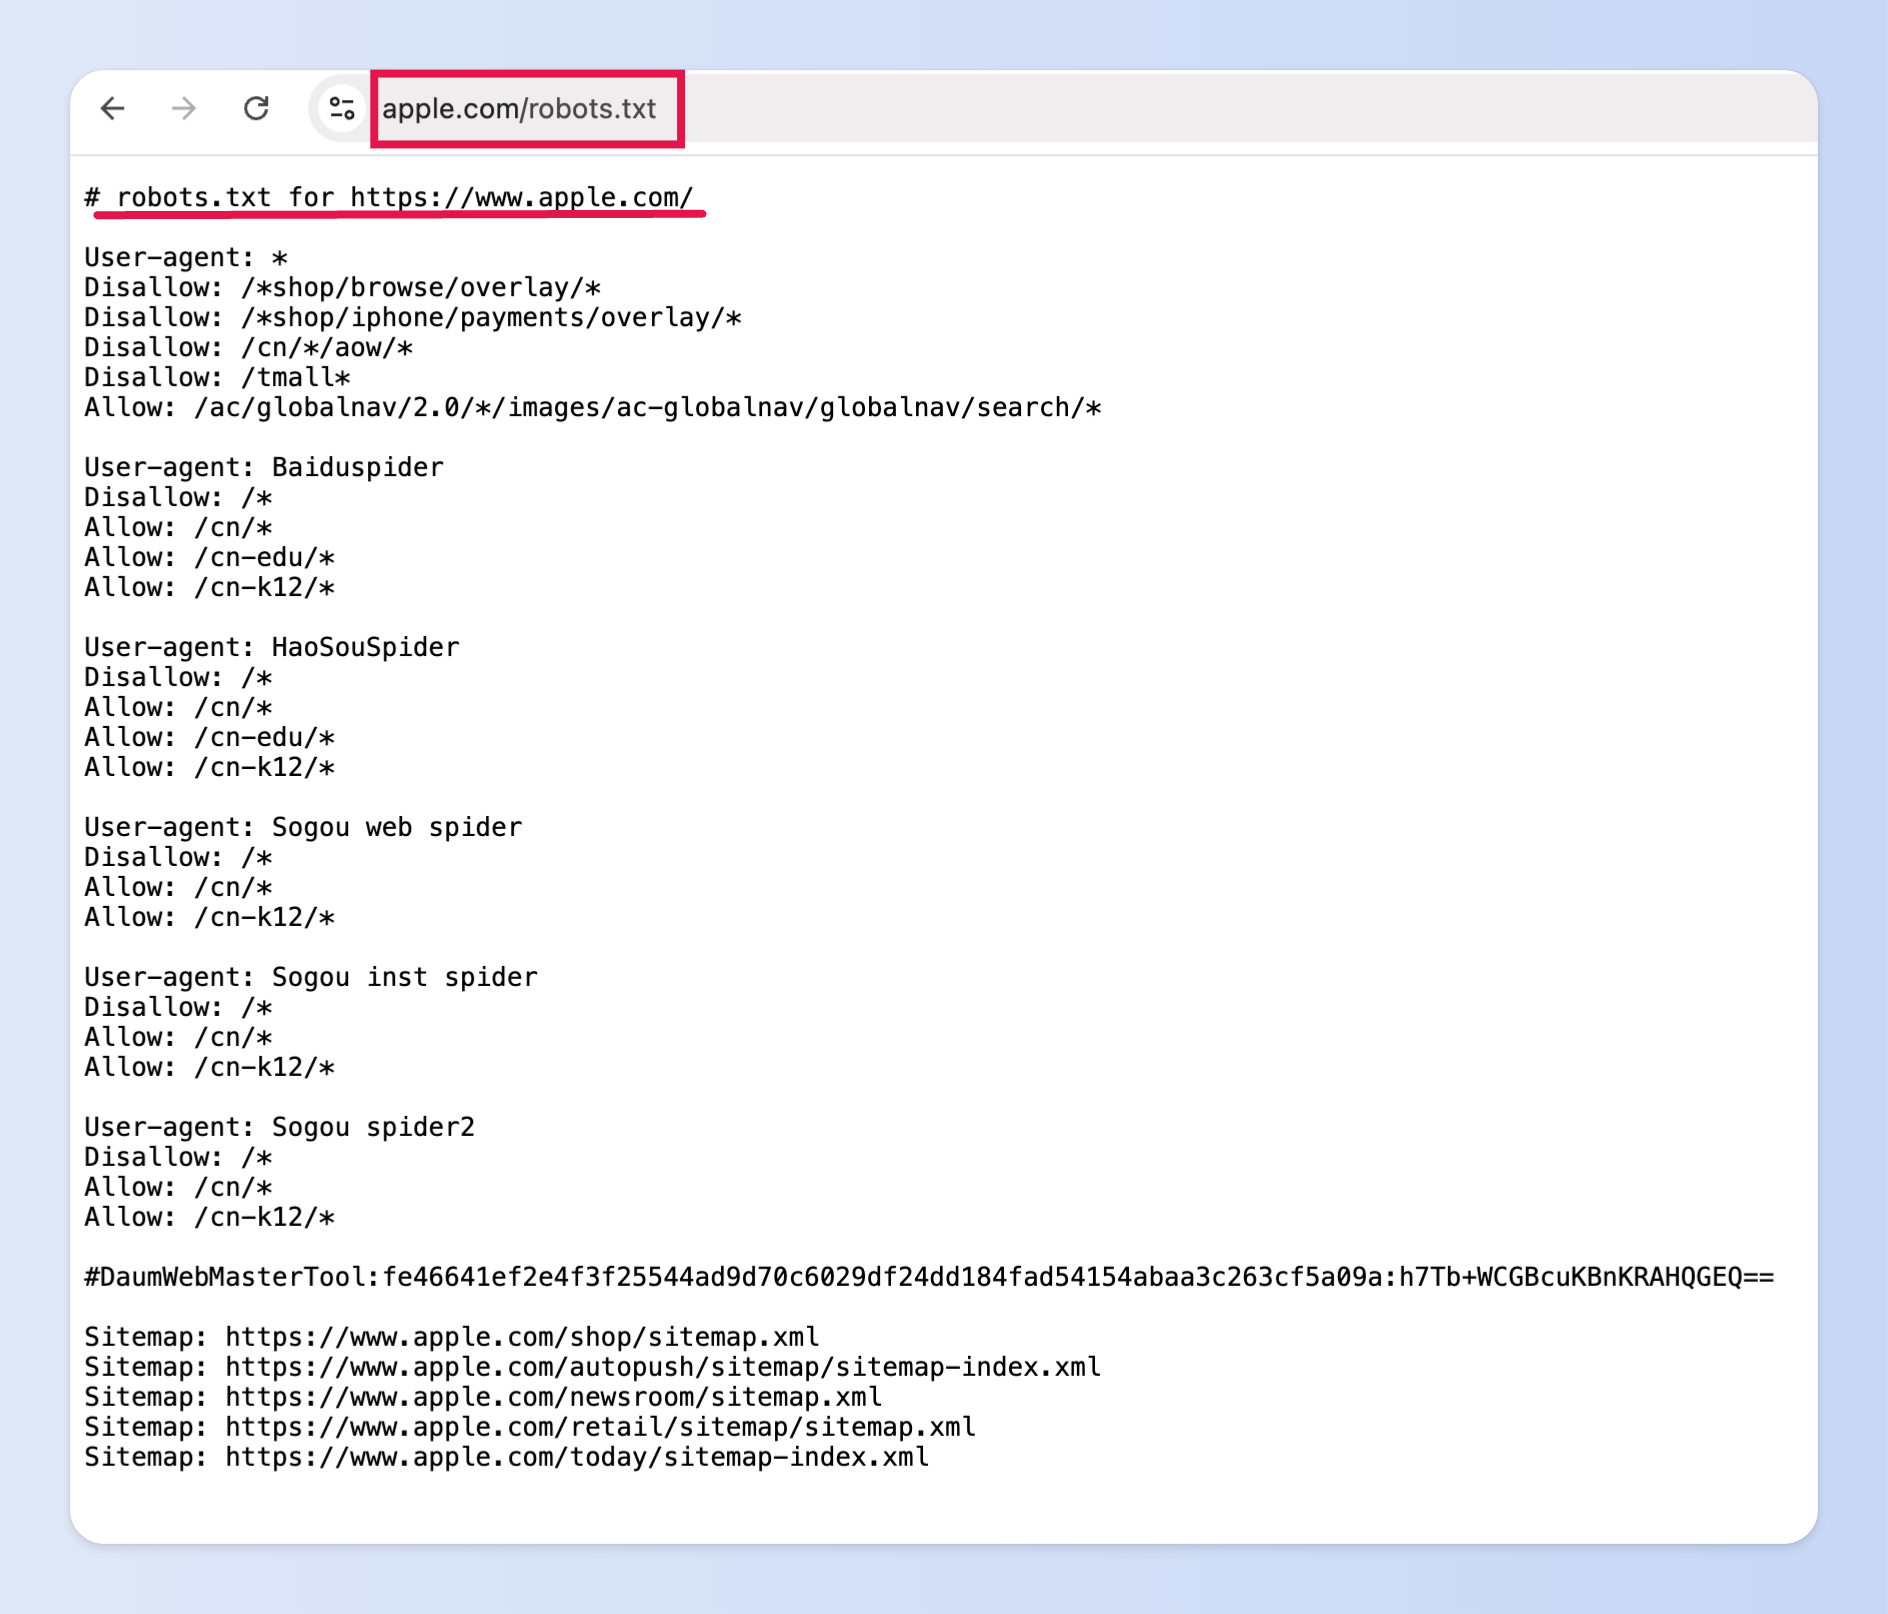Click the retail/sitemap/sitemap.xml Sitemap line
The width and height of the screenshot is (1888, 1614).
point(530,1428)
